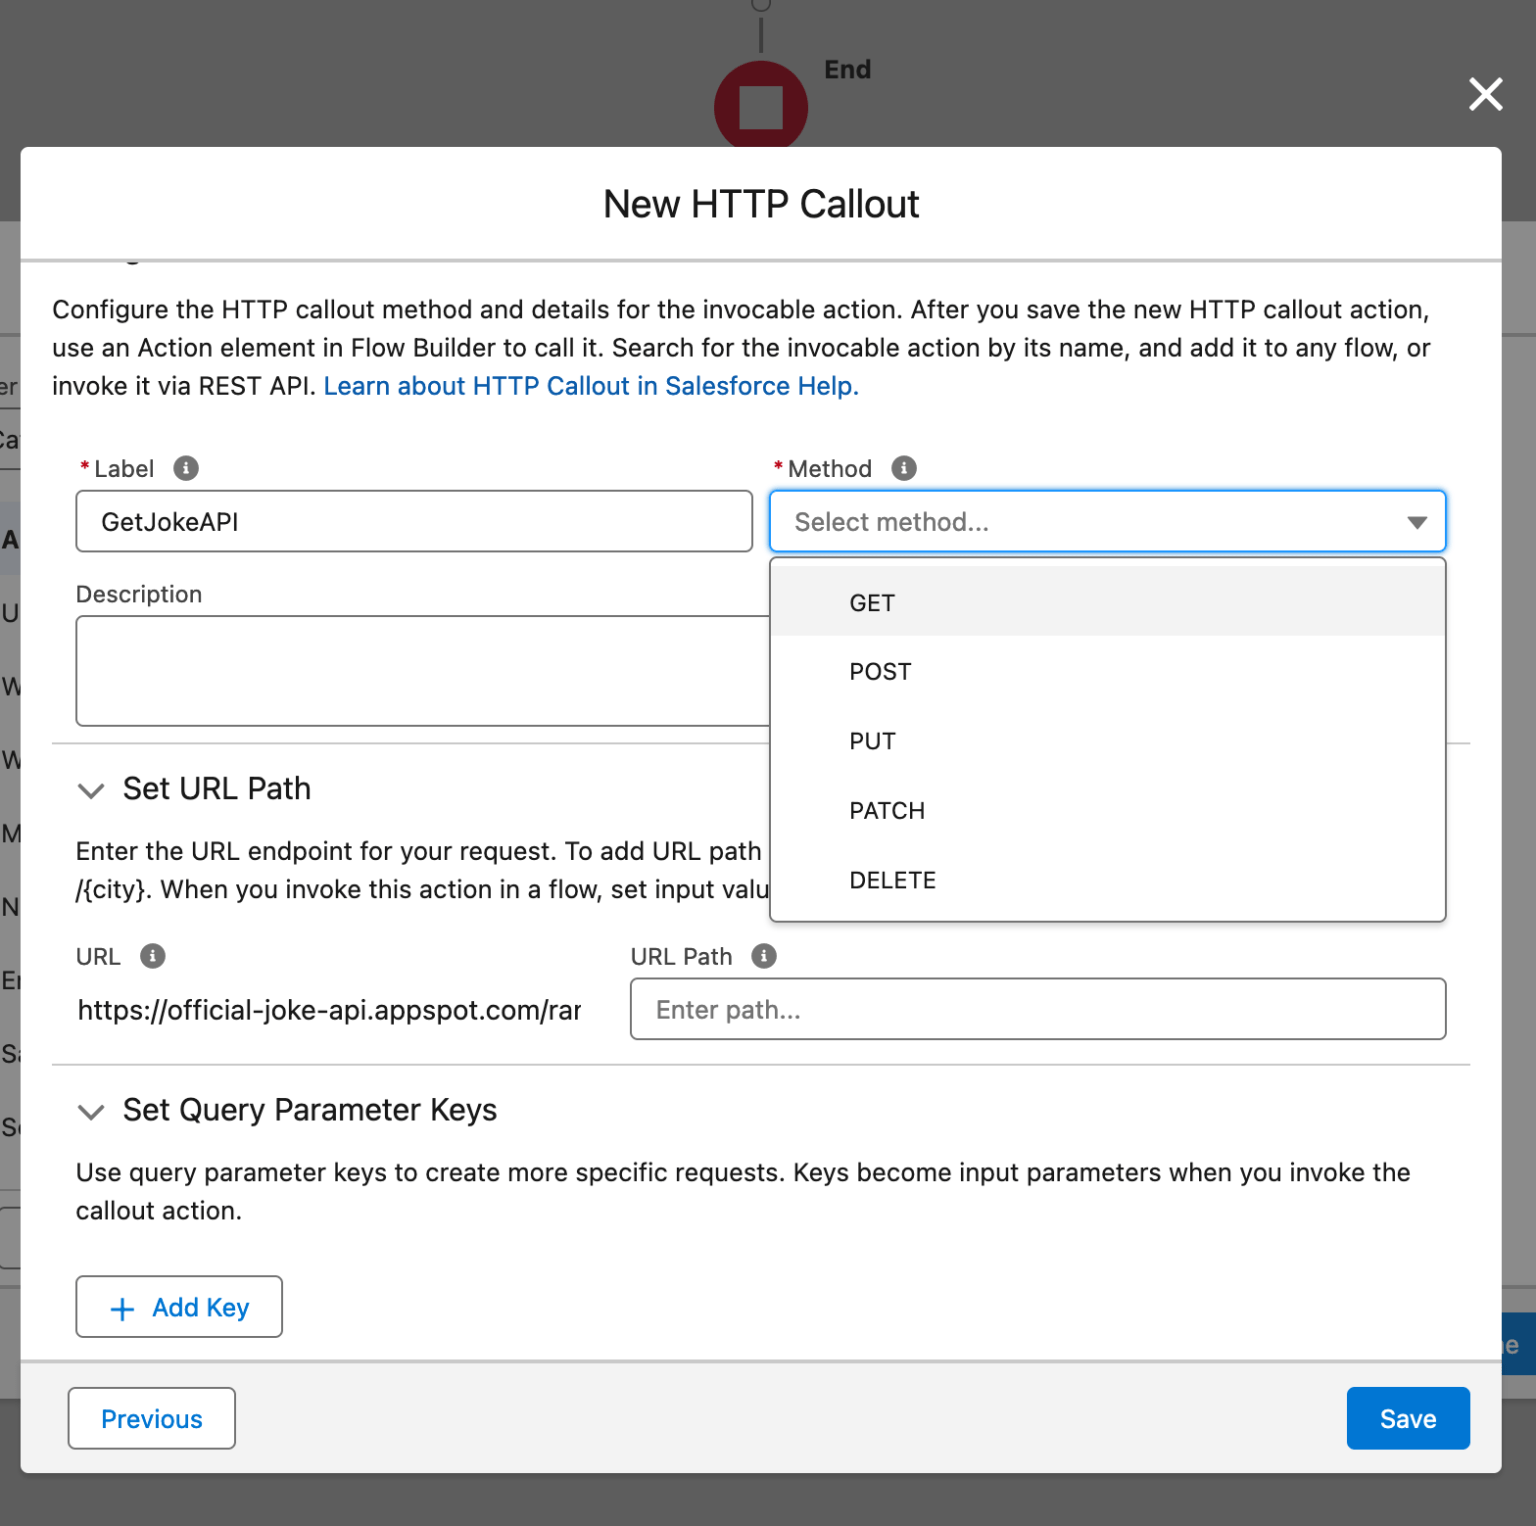This screenshot has width=1536, height=1526.
Task: Collapse the Set URL Path section
Action: click(x=91, y=790)
